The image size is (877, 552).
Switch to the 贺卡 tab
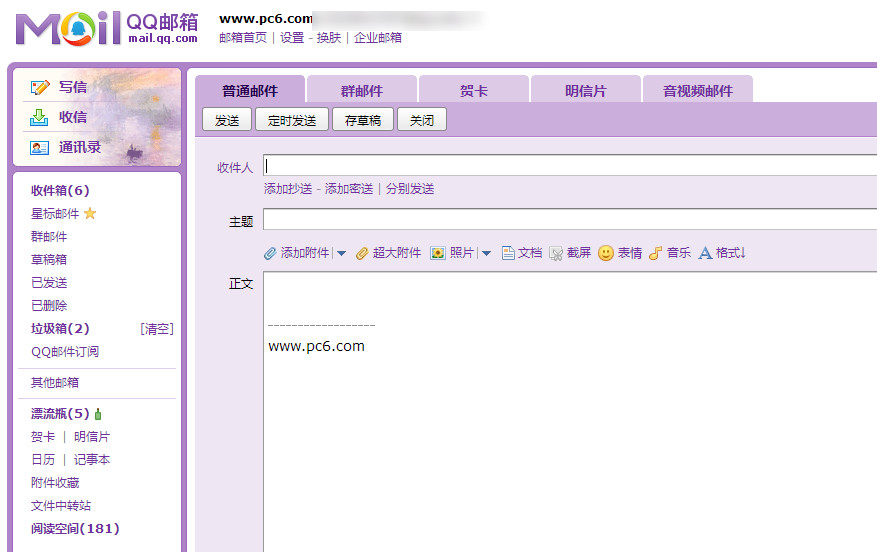click(474, 91)
